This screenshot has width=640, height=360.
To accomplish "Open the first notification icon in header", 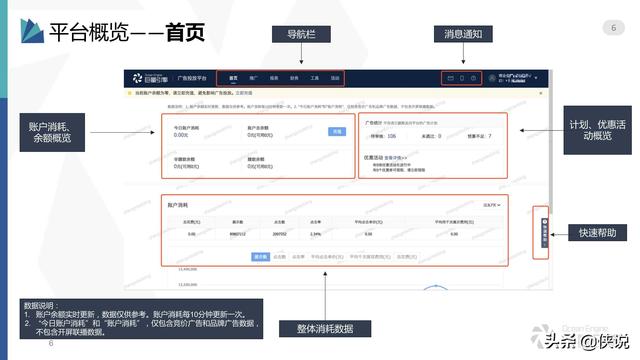I will click(x=451, y=78).
